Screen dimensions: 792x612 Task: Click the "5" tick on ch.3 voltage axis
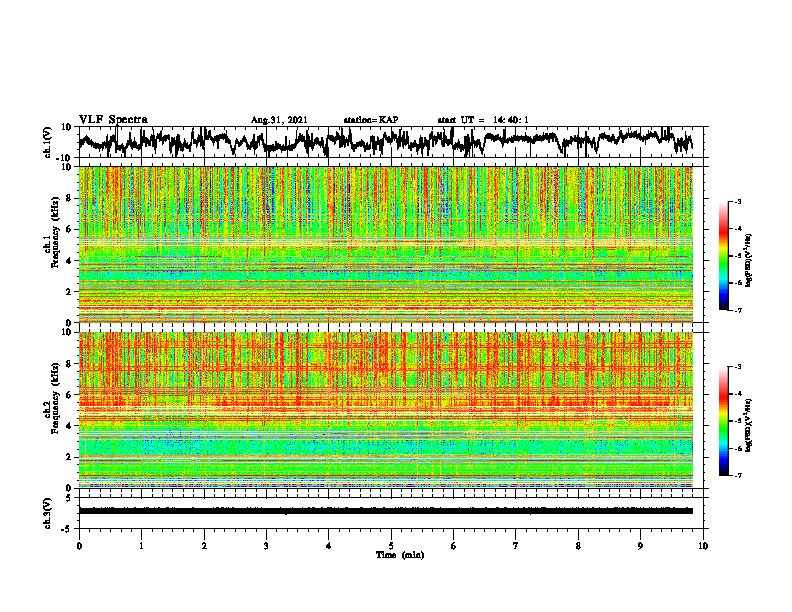click(x=69, y=498)
